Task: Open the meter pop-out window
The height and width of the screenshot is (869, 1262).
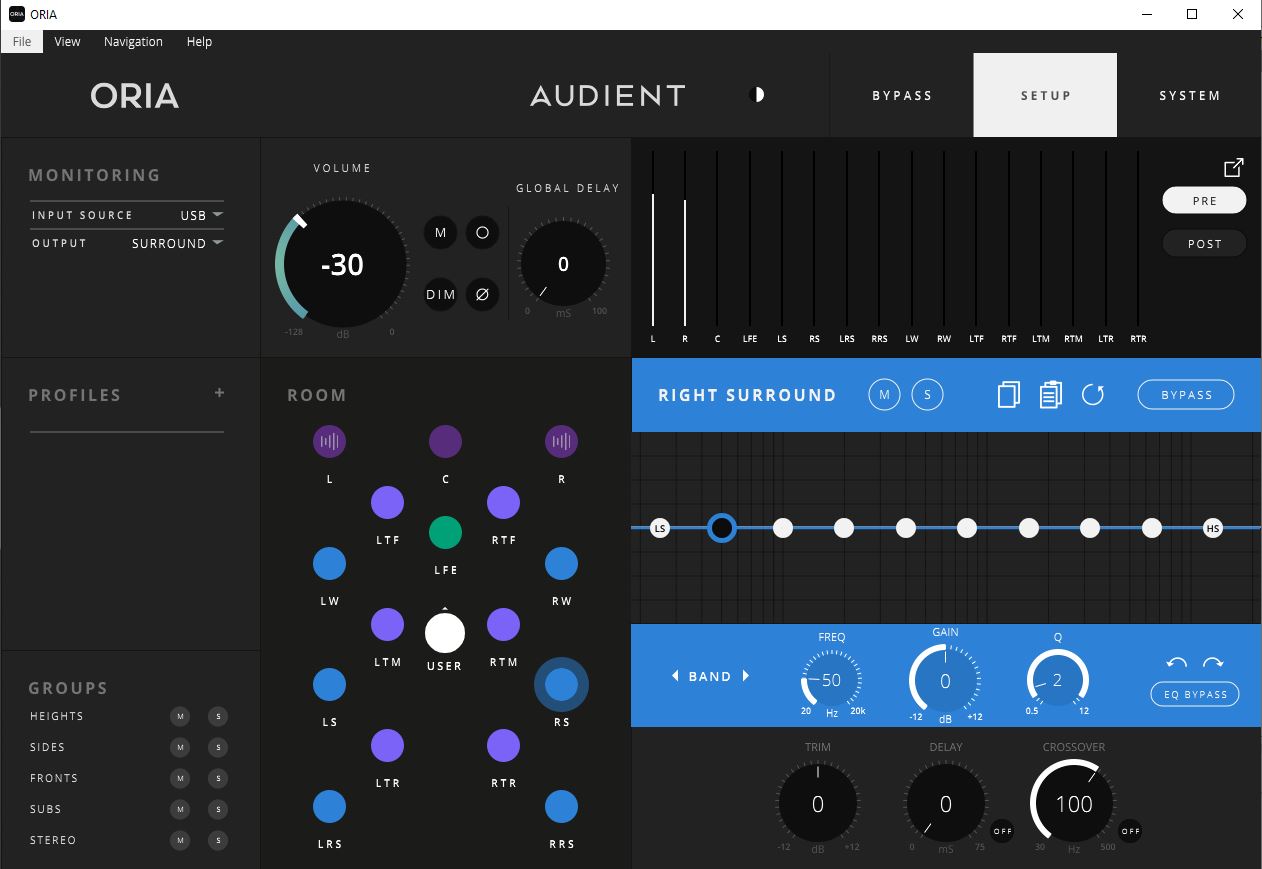Action: coord(1233,167)
